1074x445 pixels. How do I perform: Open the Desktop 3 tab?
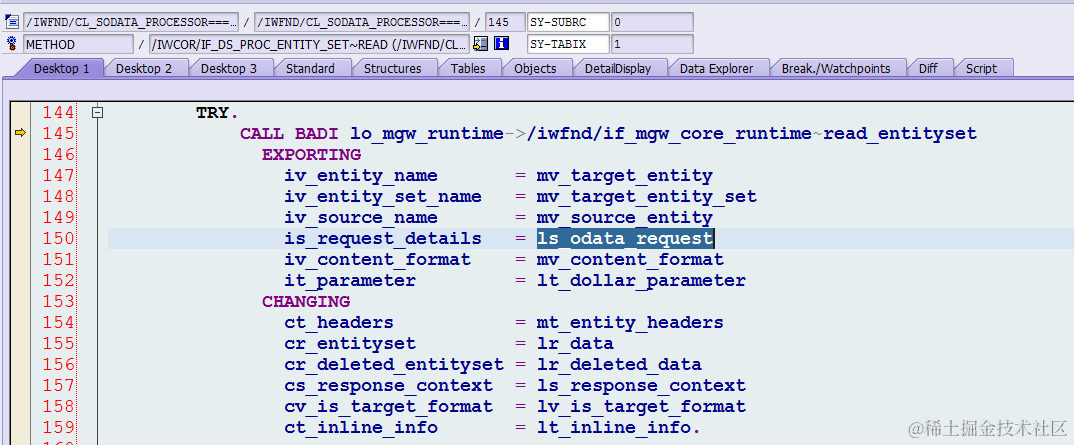[229, 68]
